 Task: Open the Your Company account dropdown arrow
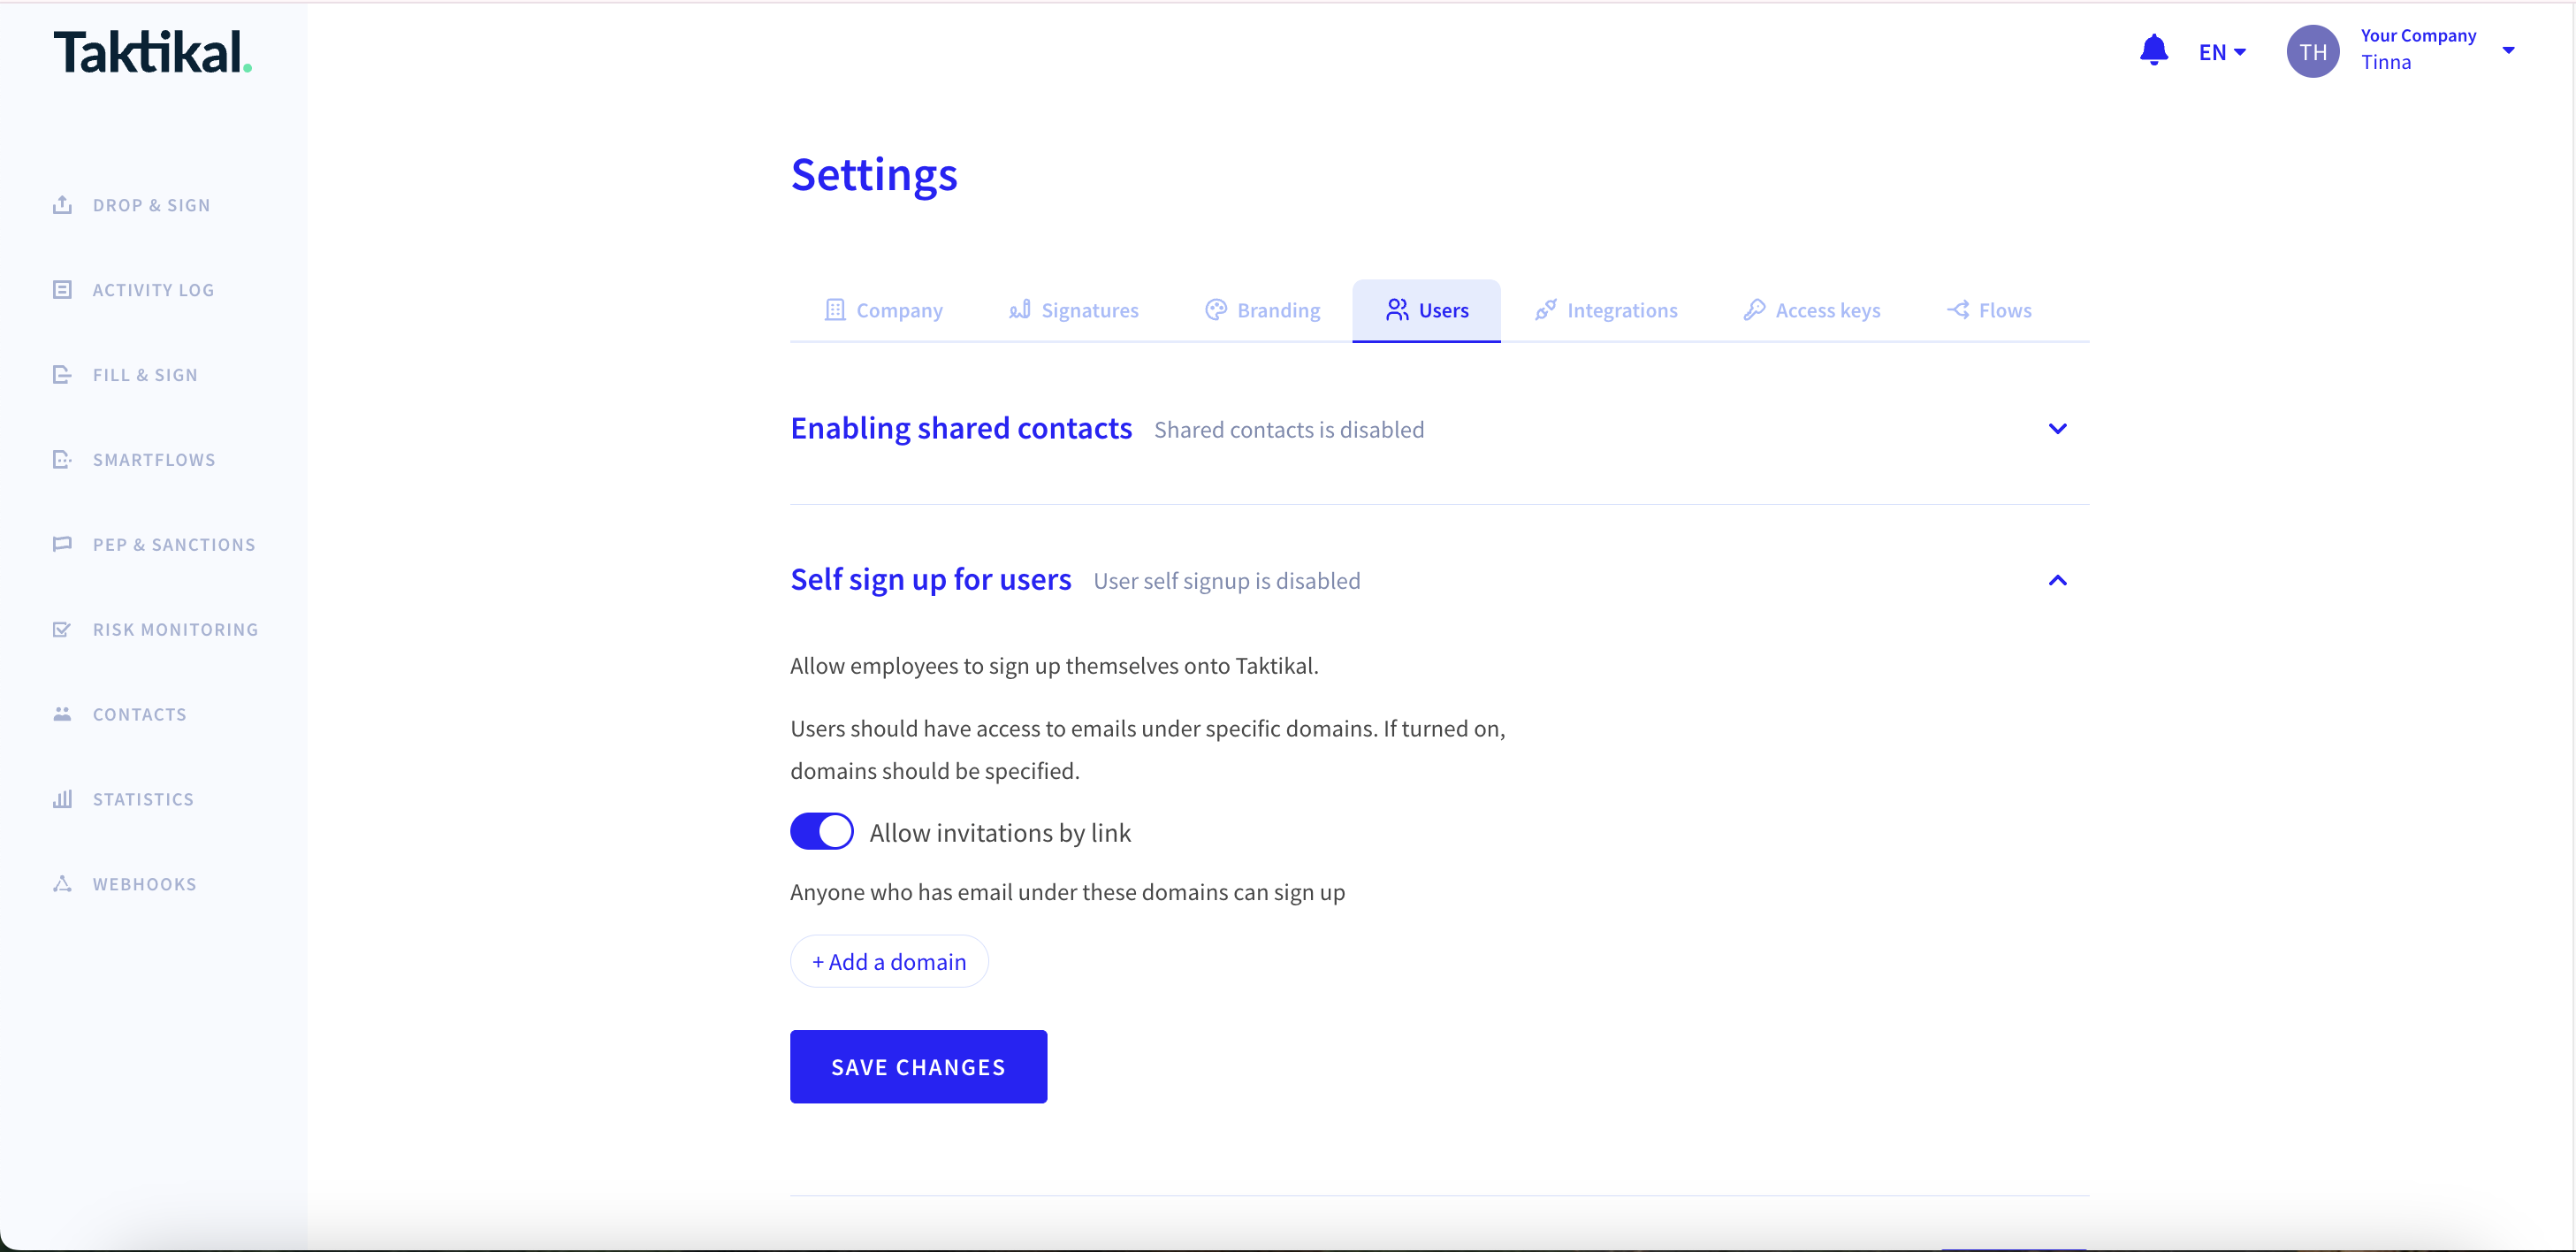2508,50
